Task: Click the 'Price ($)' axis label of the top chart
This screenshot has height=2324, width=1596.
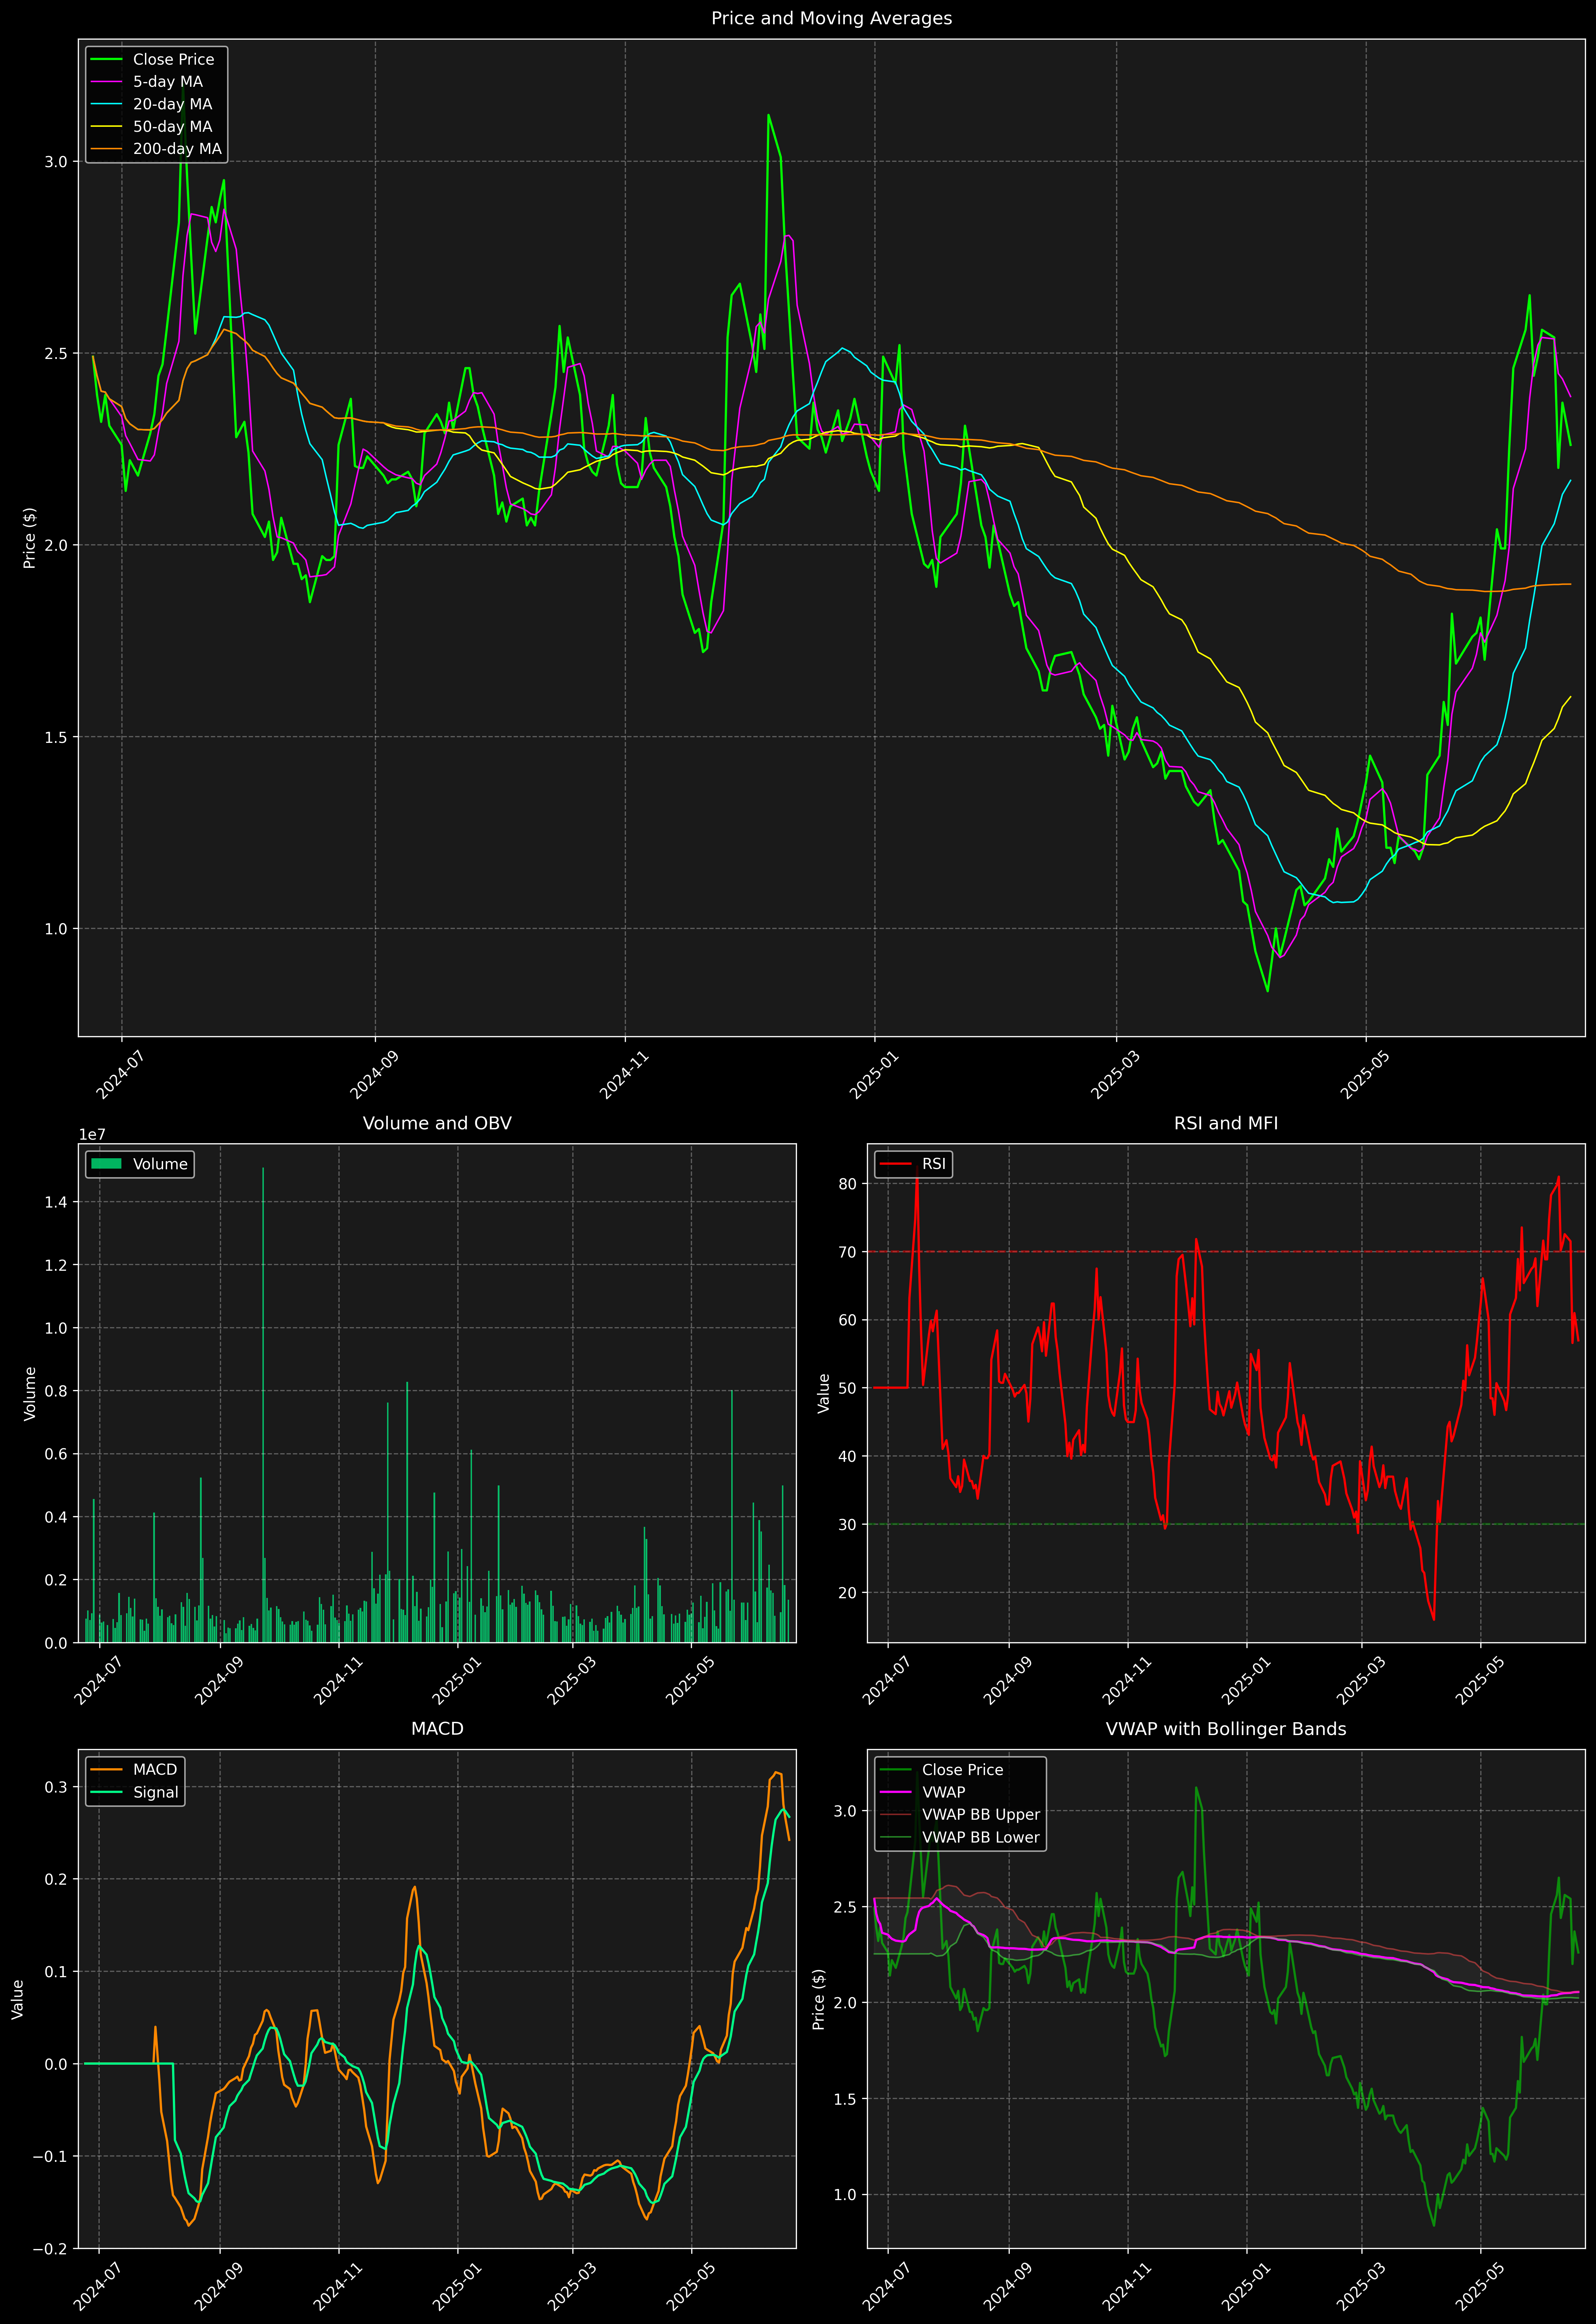Action: pyautogui.click(x=30, y=538)
